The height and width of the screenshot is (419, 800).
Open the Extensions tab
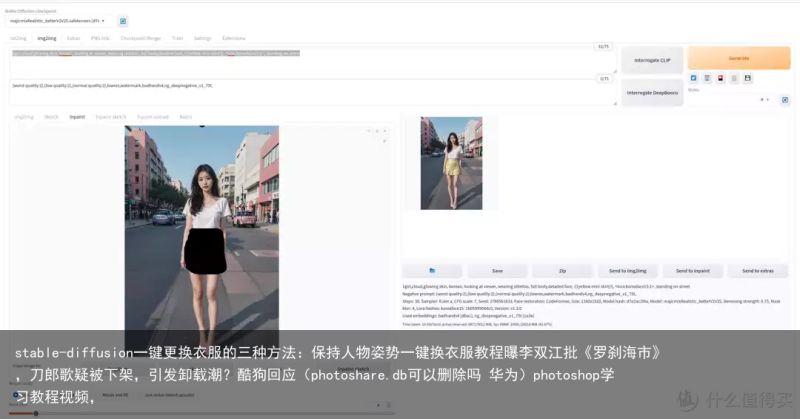234,38
